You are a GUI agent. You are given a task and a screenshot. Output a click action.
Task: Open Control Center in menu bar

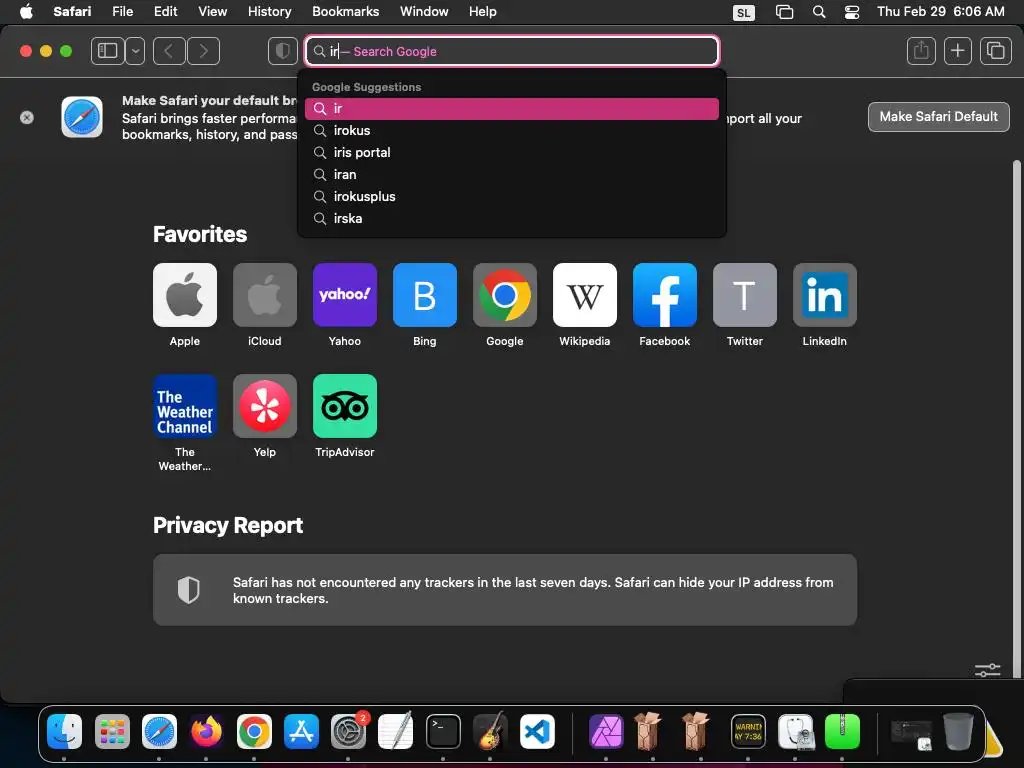coord(852,12)
